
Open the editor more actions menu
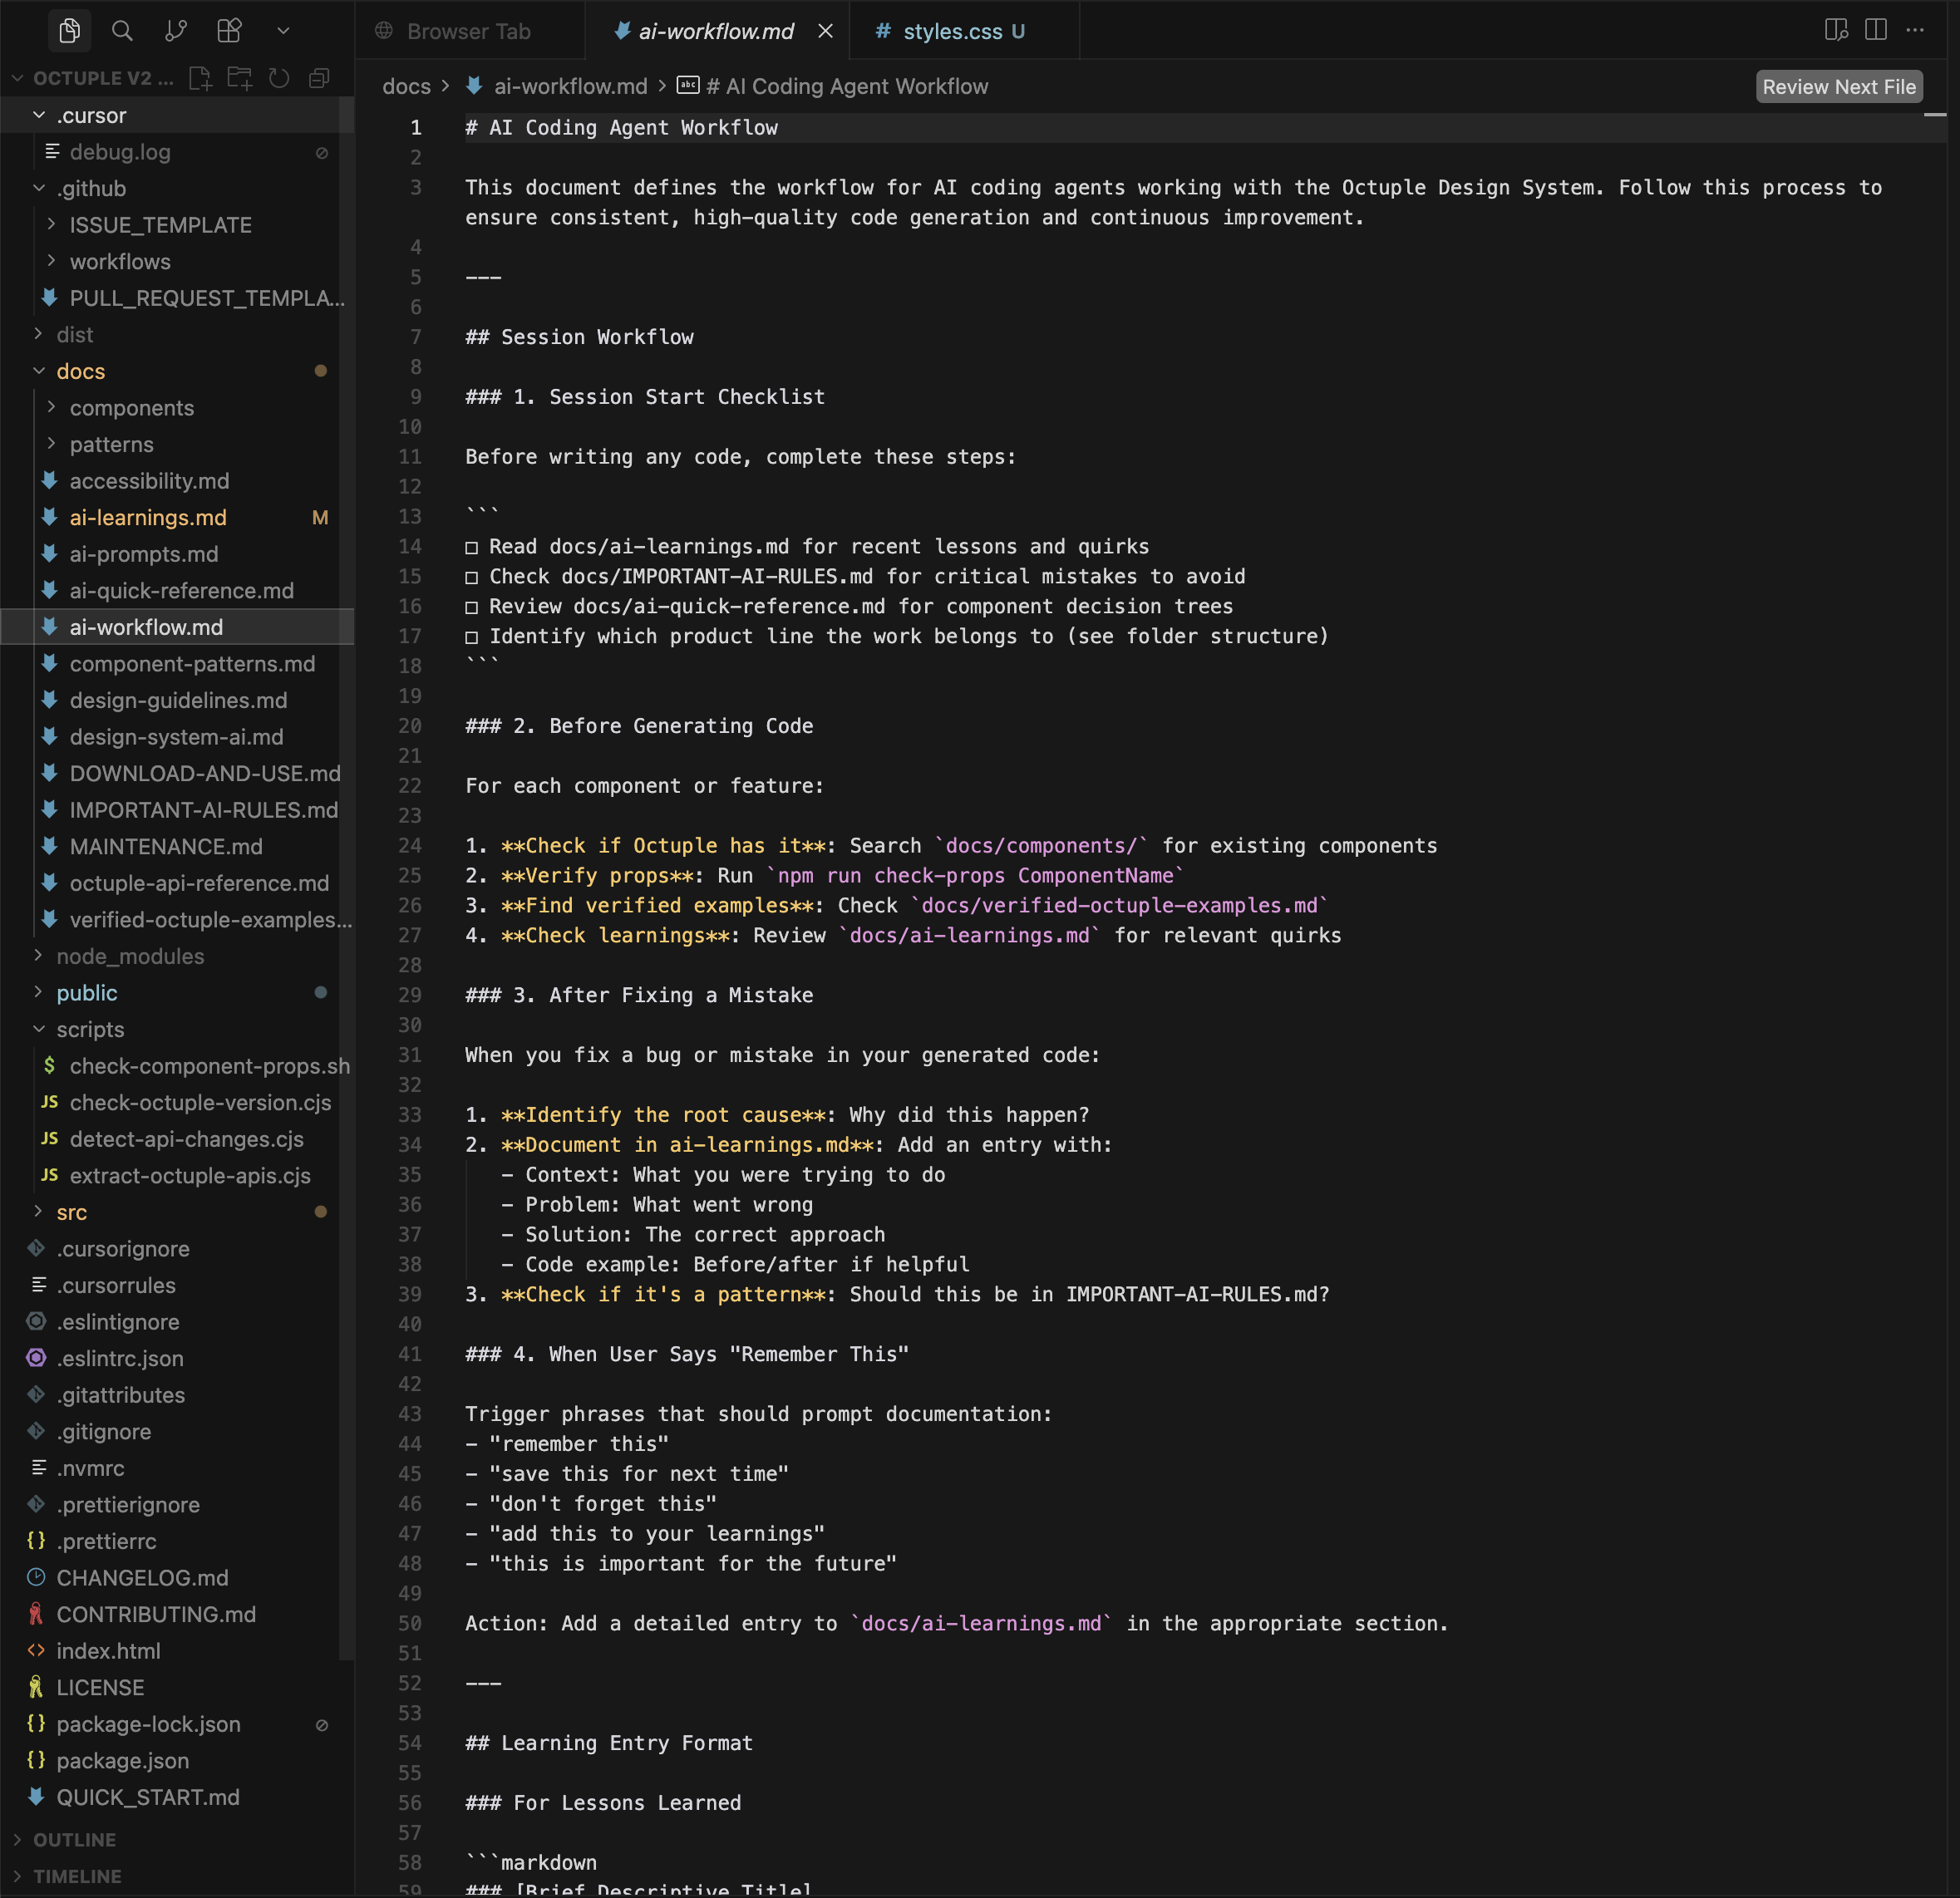tap(1916, 30)
